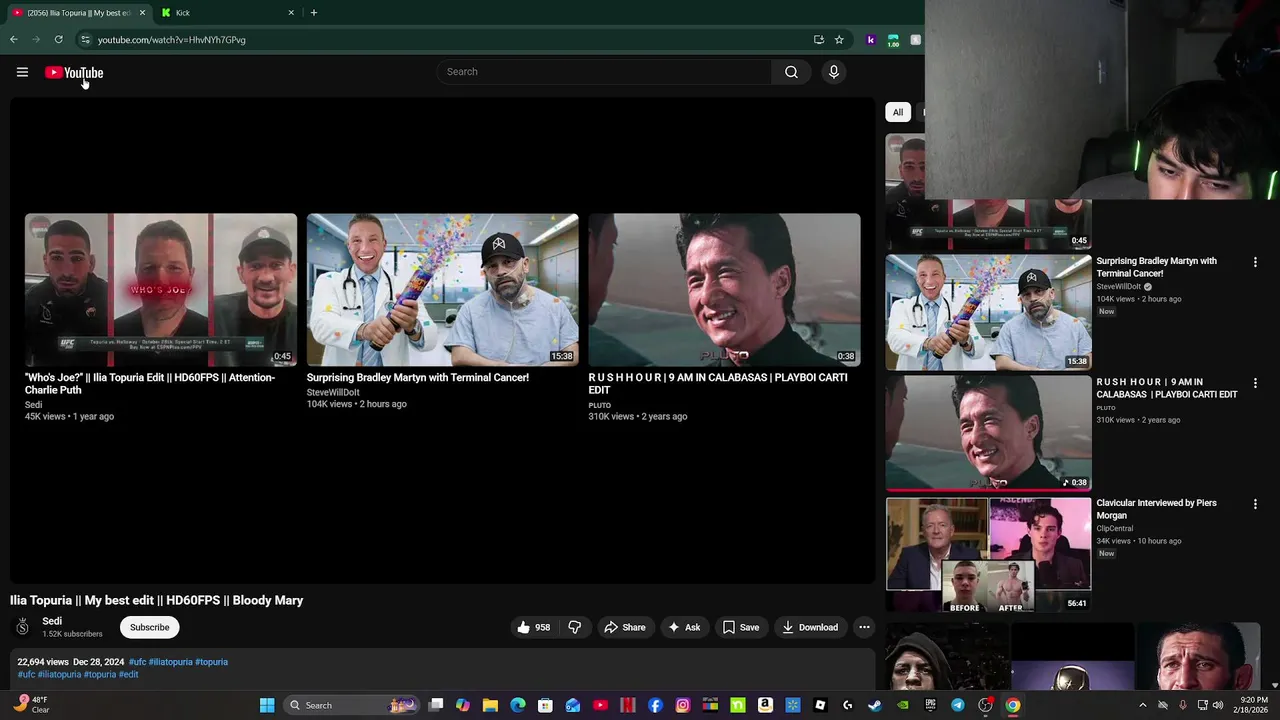
Task: Open the YouTube guide hamburger menu
Action: (x=22, y=72)
